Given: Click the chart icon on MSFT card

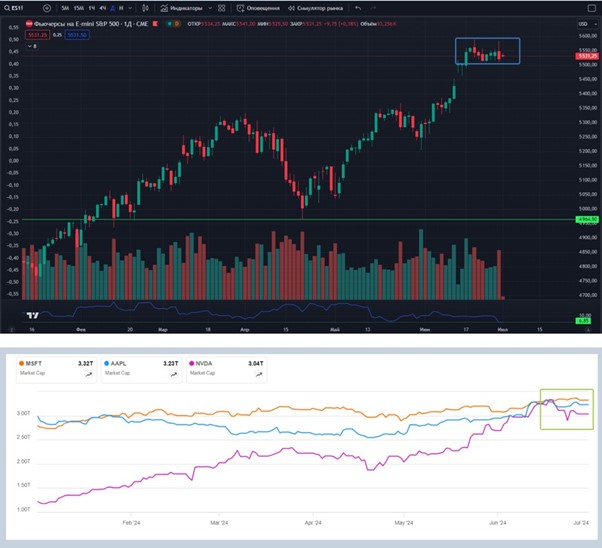Looking at the screenshot, I should tap(89, 374).
